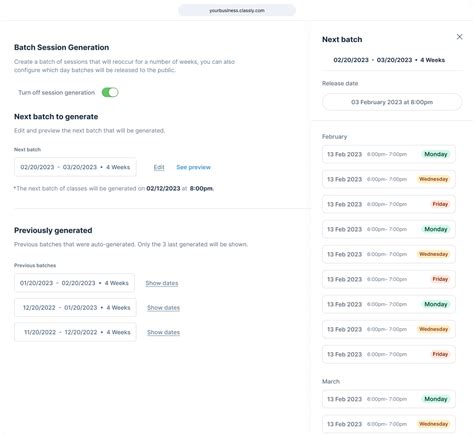
Task: Select the 11/20/2022 - 12/20/2022 previous batch box
Action: (x=75, y=332)
